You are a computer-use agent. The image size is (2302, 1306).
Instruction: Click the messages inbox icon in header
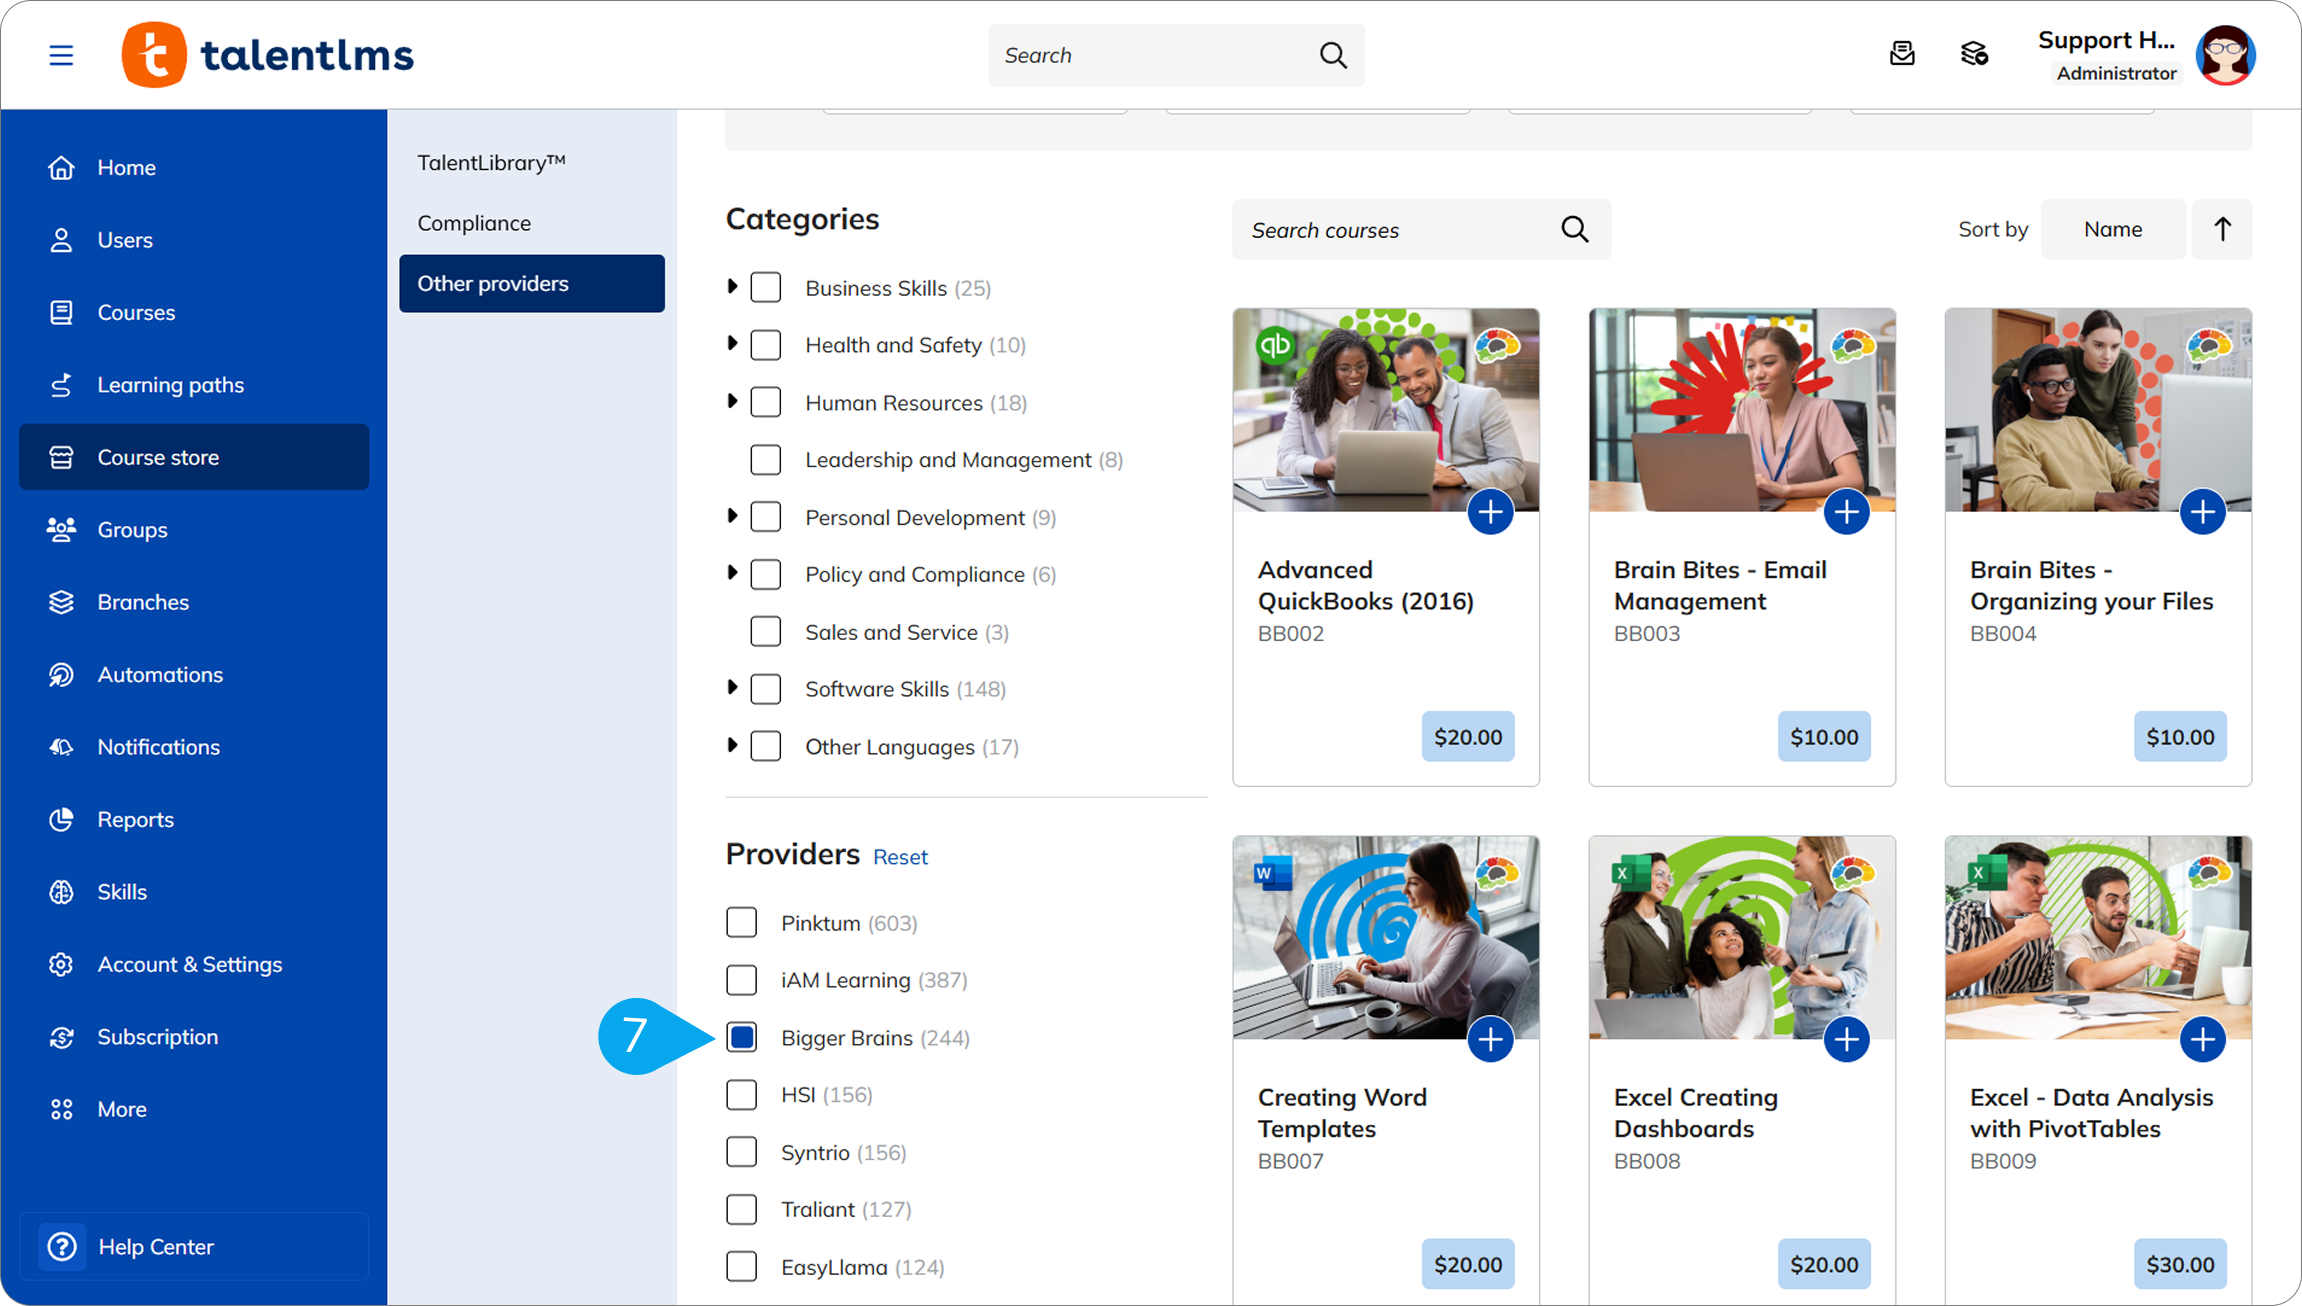pos(1902,54)
